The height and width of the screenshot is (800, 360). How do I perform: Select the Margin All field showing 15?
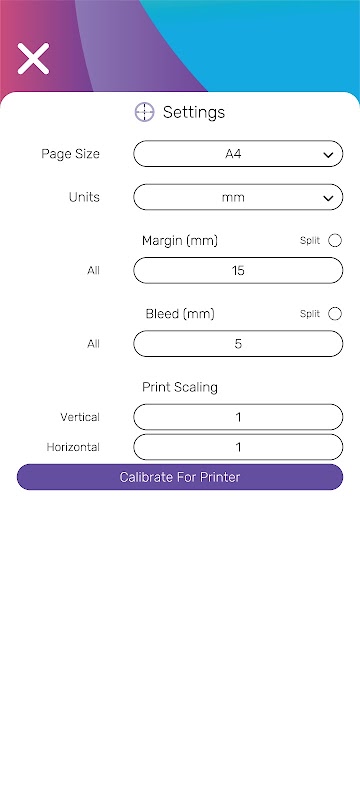(x=238, y=270)
